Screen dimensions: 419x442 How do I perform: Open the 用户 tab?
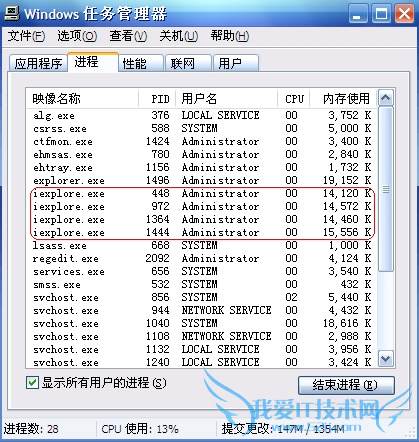tap(236, 63)
